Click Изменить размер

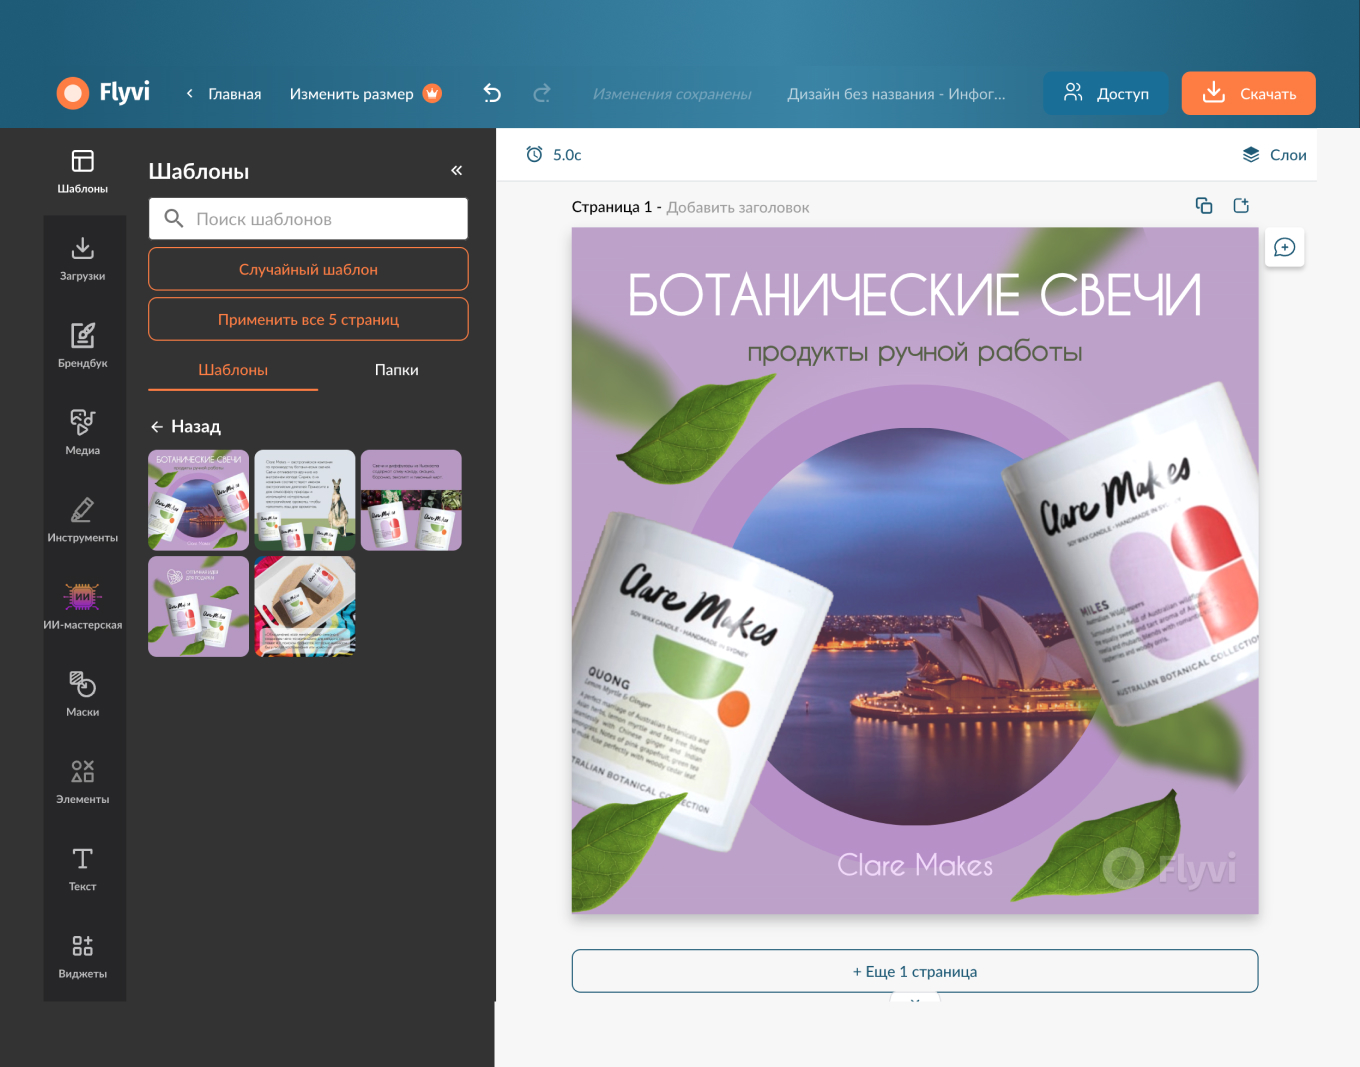click(x=351, y=93)
